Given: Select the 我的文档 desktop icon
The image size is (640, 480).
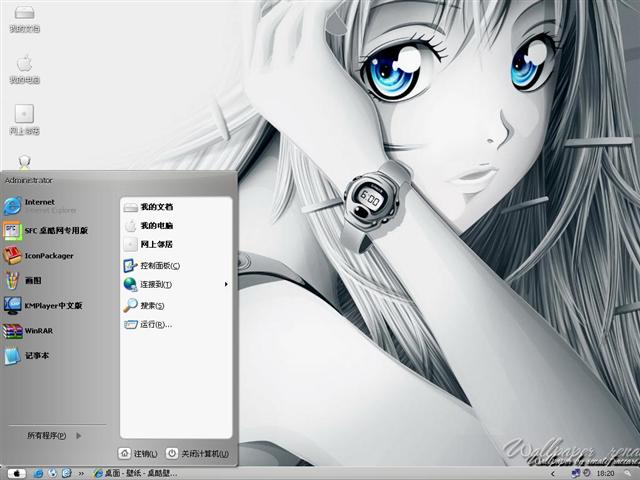Looking at the screenshot, I should tap(24, 19).
